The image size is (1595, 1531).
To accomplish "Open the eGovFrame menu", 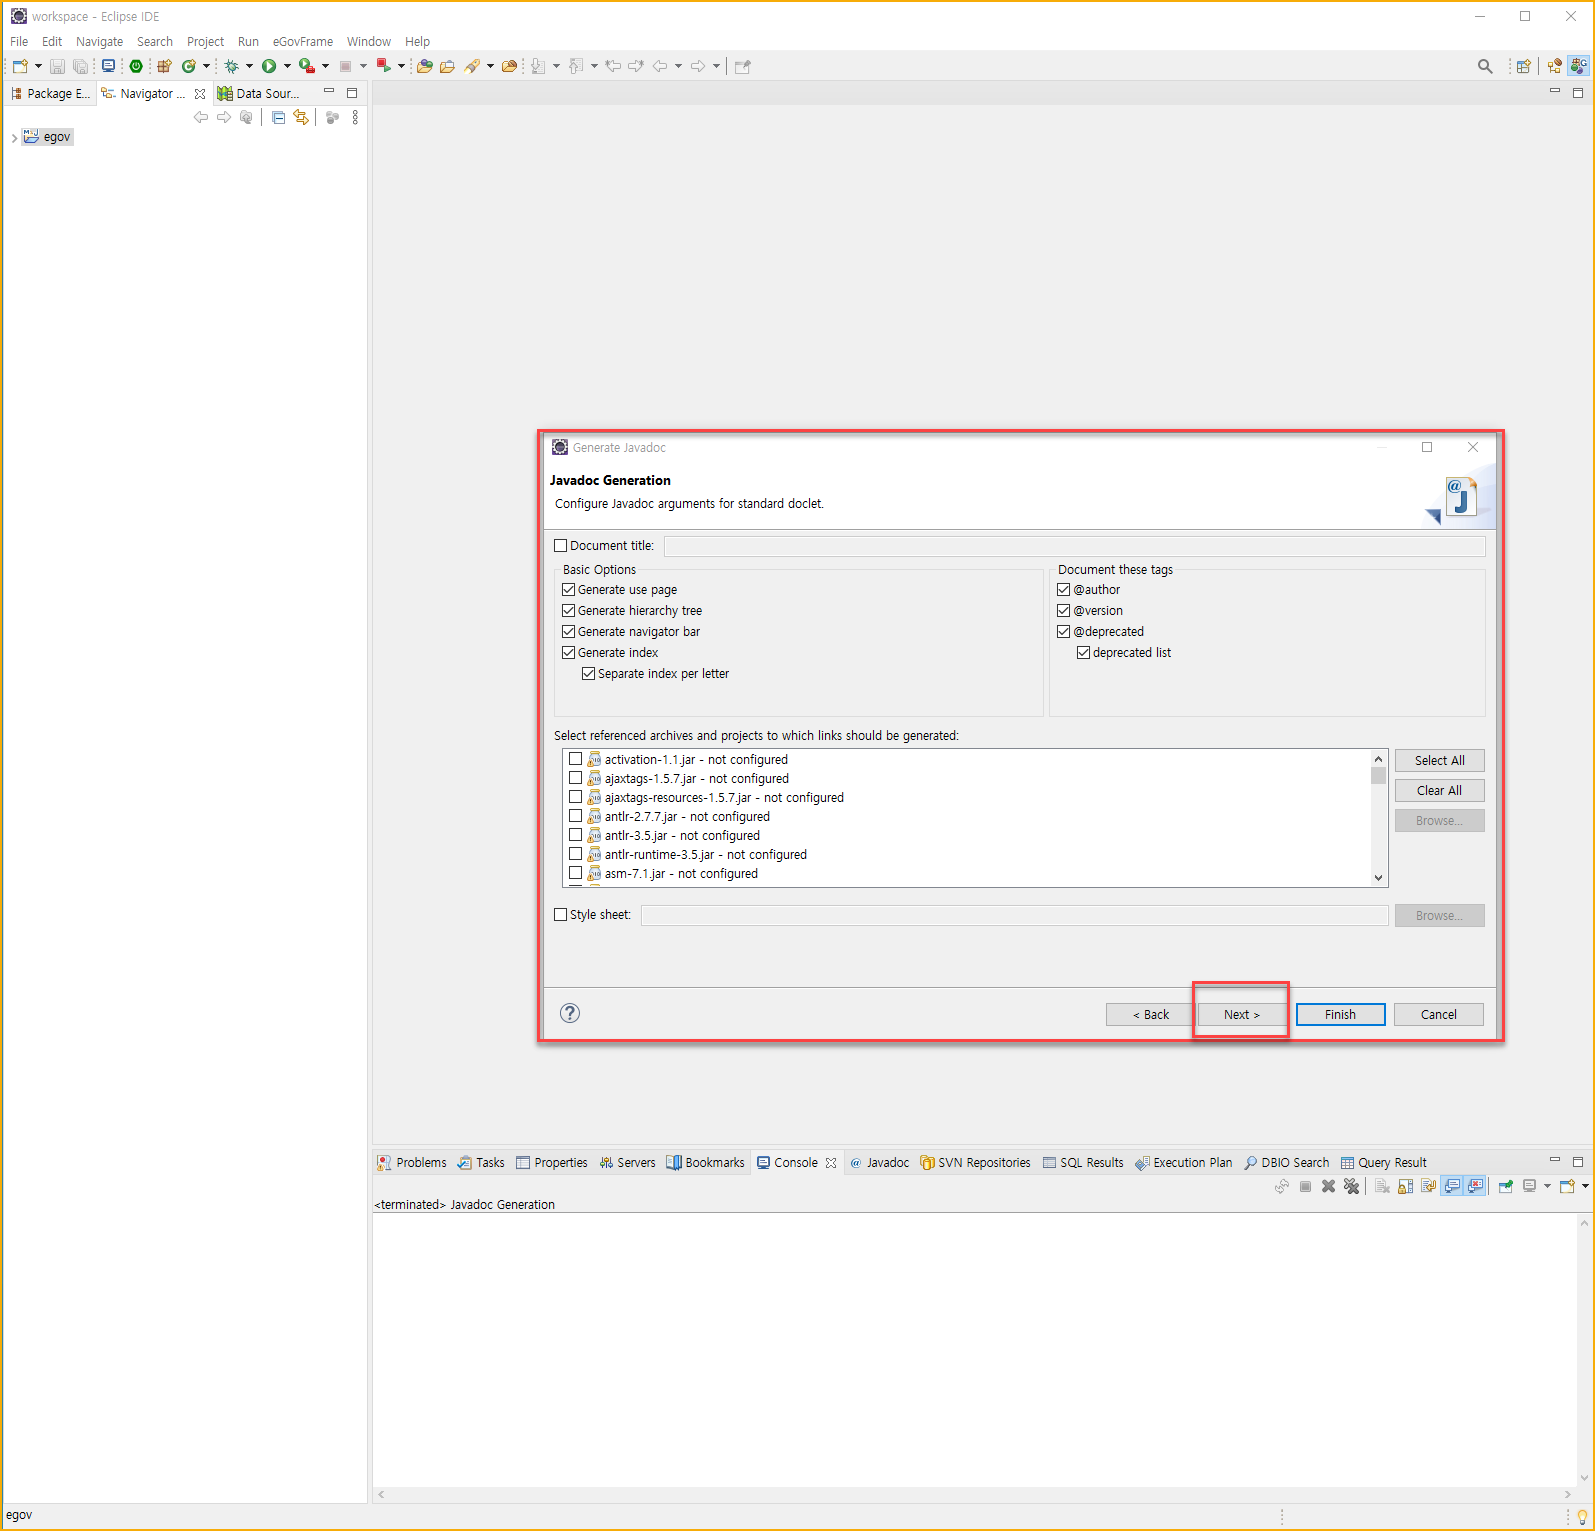I will (x=303, y=41).
